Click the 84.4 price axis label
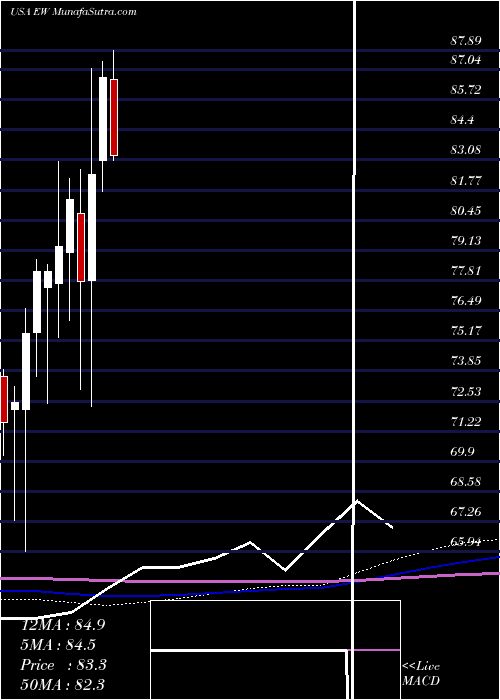This screenshot has height=700, width=500. 462,120
